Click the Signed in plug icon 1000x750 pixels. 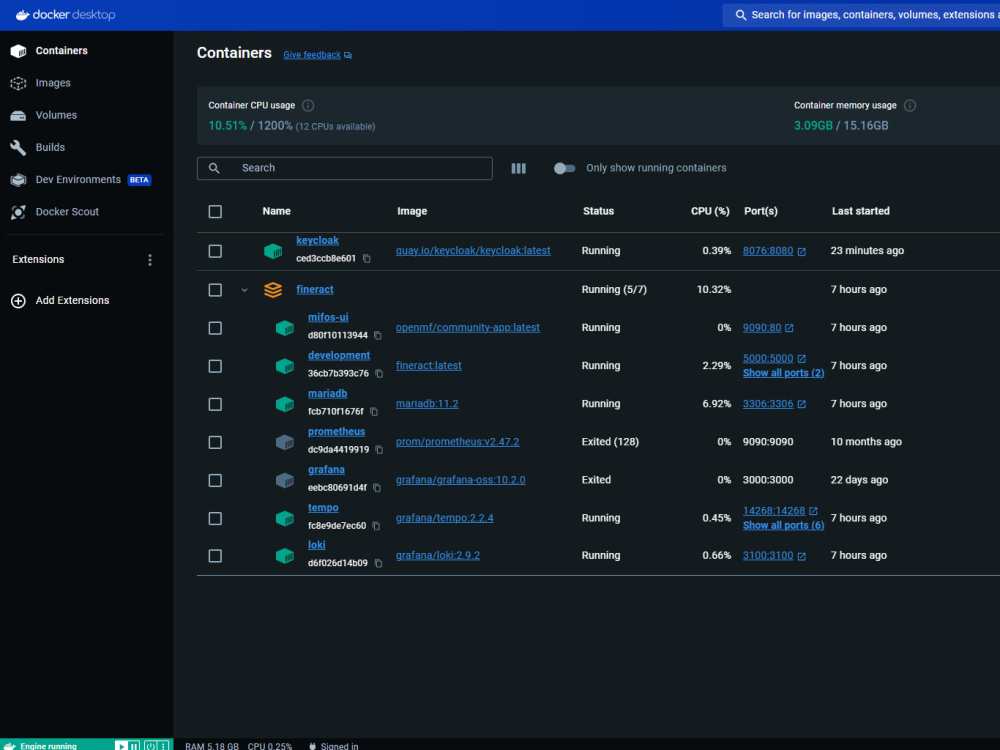tap(312, 746)
